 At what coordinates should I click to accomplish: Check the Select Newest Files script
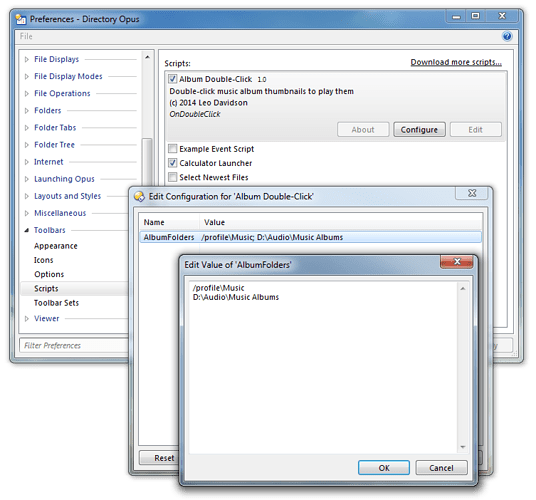pos(173,177)
